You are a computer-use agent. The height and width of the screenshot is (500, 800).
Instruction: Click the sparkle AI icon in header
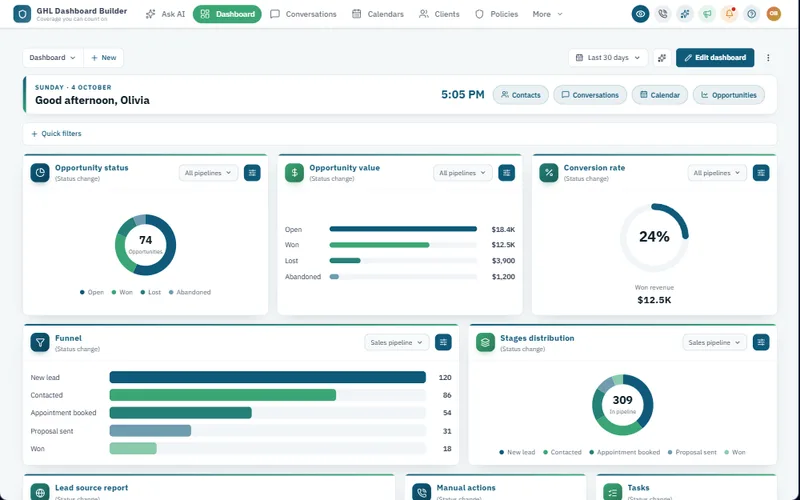pyautogui.click(x=685, y=14)
